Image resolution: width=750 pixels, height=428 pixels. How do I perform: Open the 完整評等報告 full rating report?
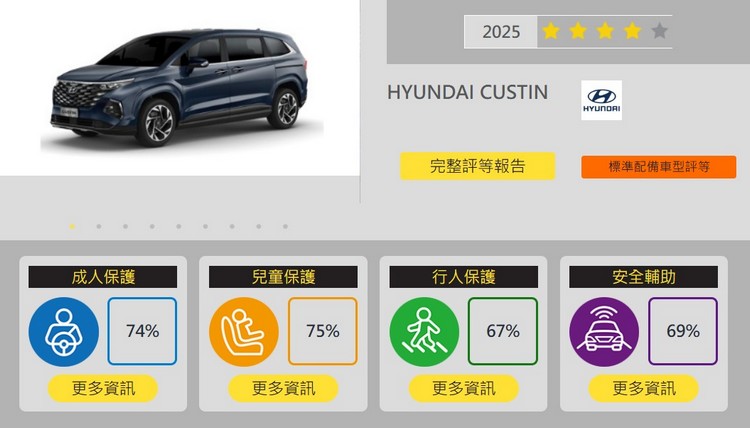(x=477, y=166)
